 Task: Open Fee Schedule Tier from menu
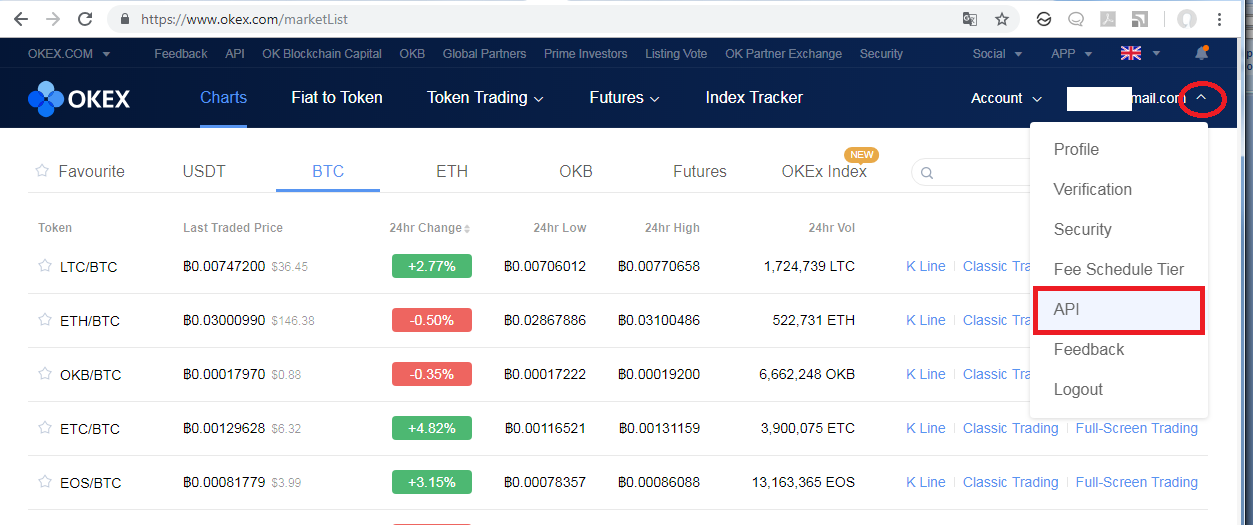coord(1119,269)
